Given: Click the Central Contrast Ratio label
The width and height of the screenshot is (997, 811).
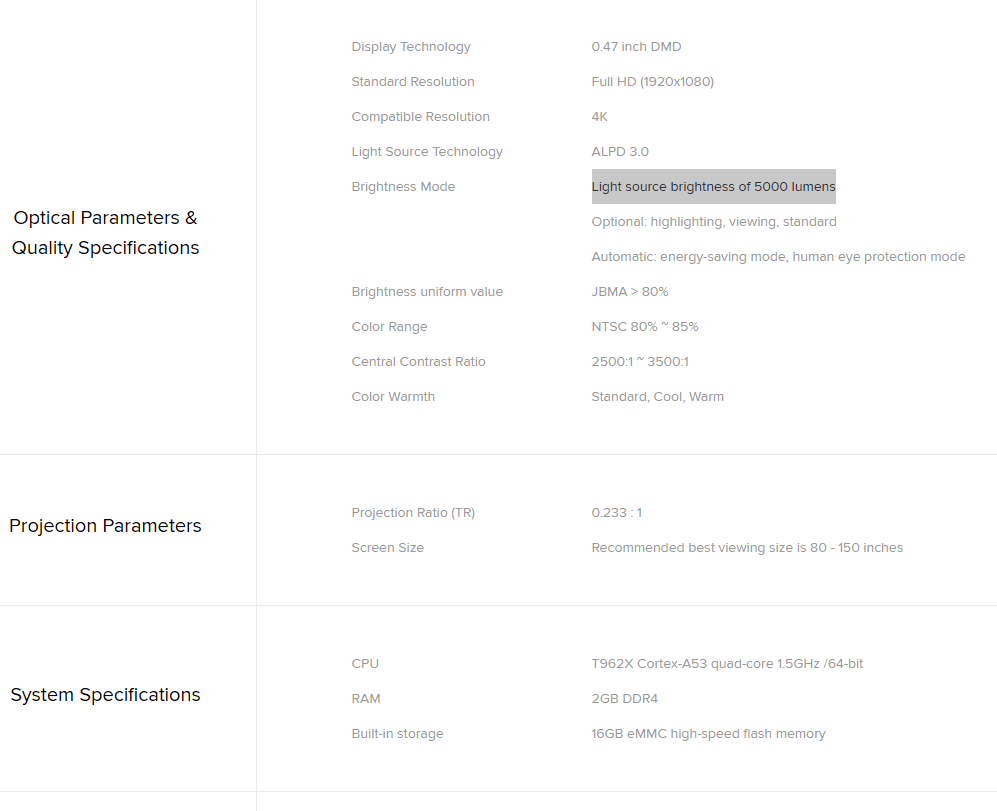Looking at the screenshot, I should 418,362.
